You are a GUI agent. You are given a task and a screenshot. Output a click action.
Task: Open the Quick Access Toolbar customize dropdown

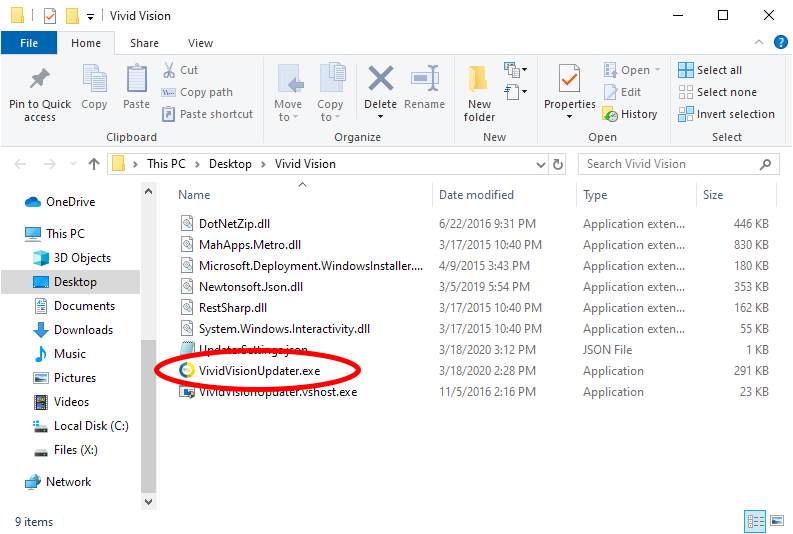click(91, 17)
